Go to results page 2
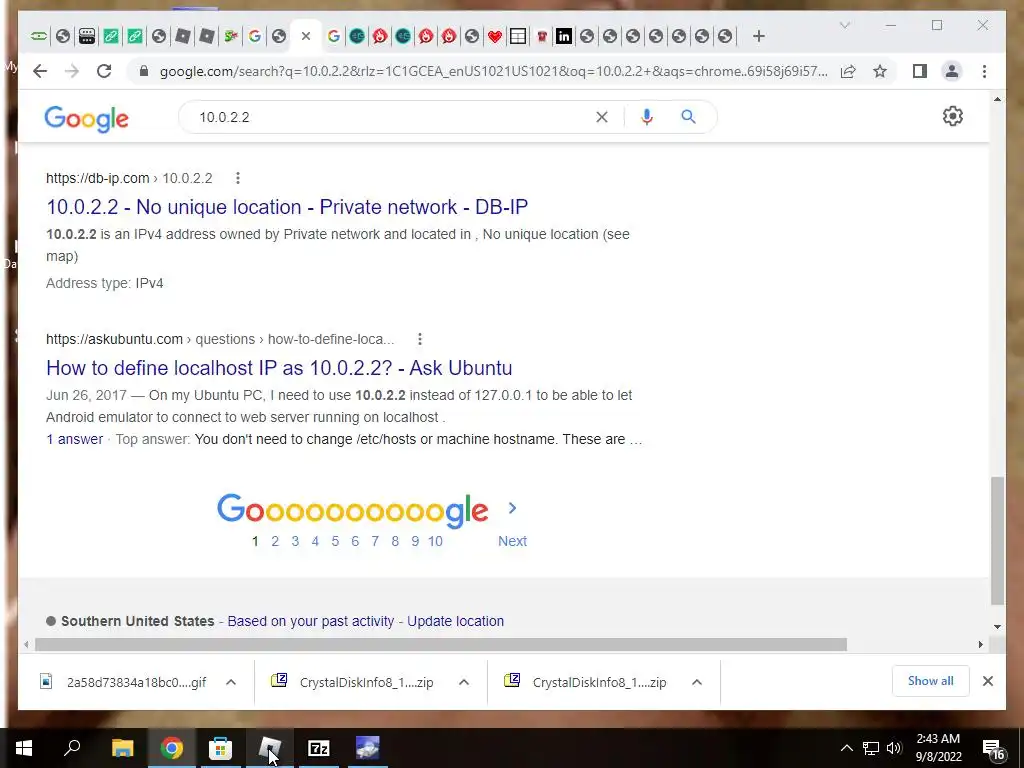 tap(275, 541)
